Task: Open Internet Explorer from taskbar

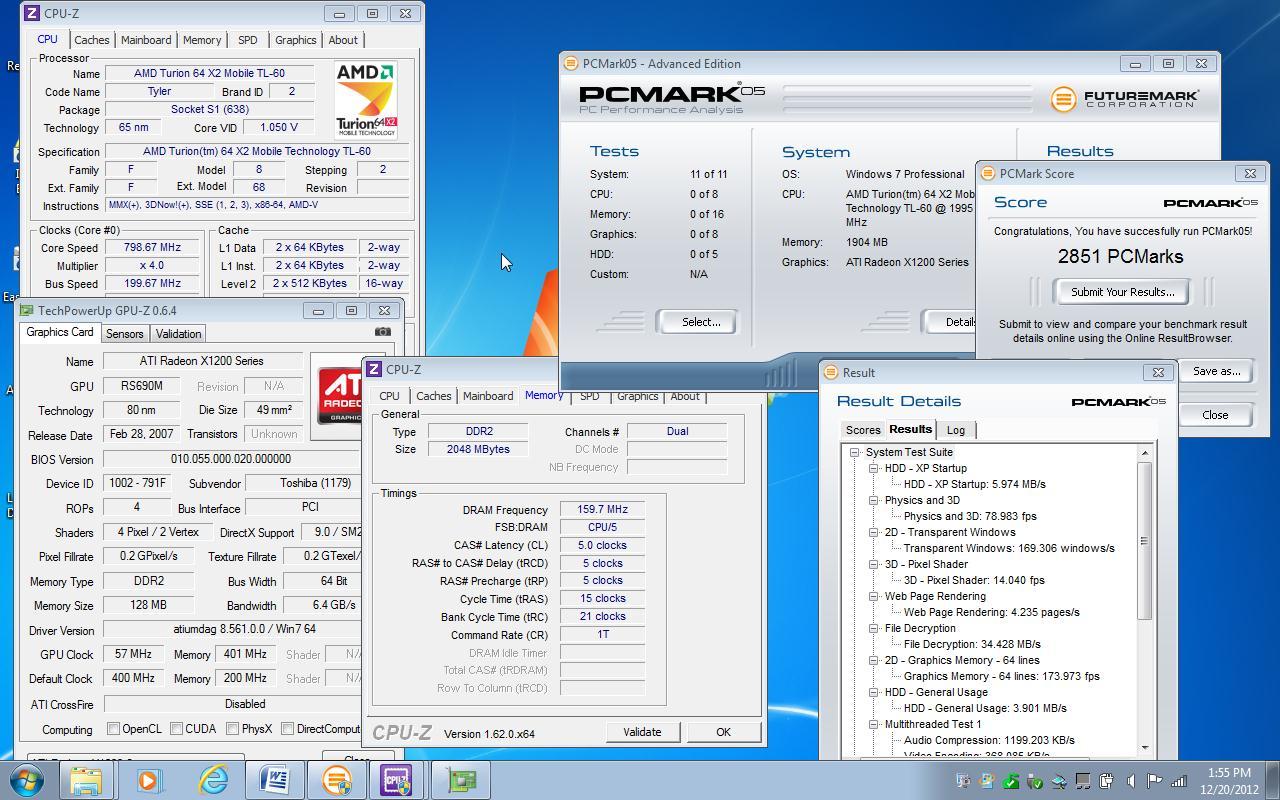Action: click(x=213, y=780)
